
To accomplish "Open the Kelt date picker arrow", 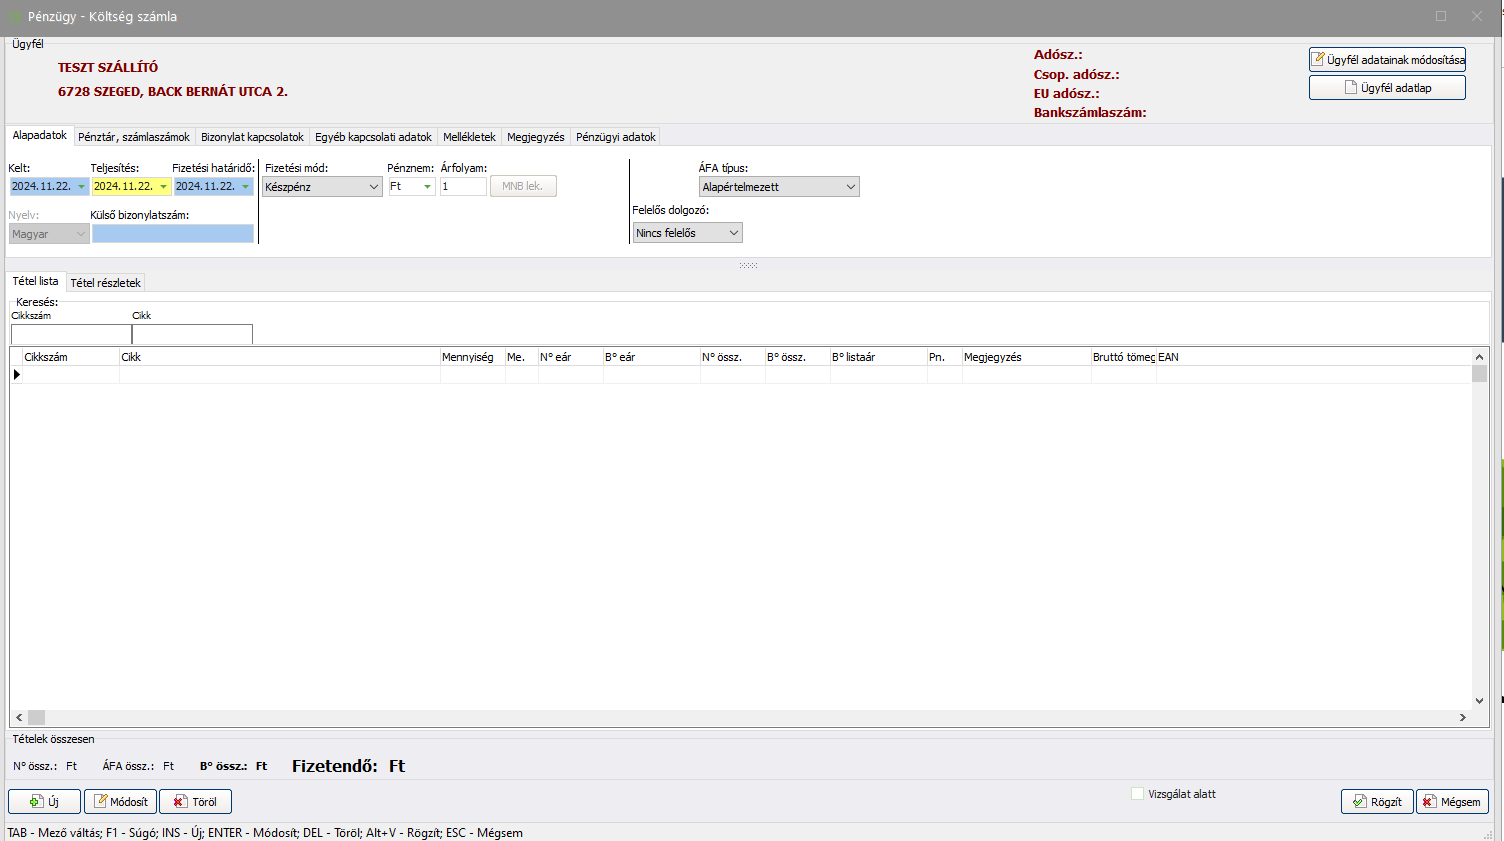I will 82,187.
